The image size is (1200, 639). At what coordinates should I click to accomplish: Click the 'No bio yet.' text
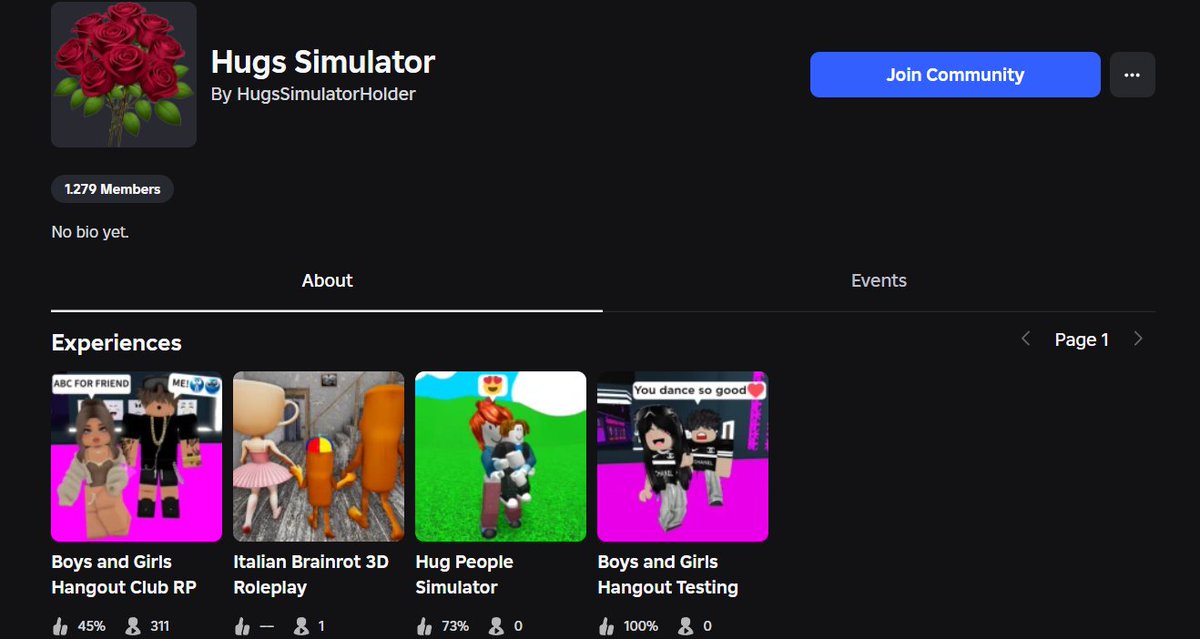pos(90,232)
